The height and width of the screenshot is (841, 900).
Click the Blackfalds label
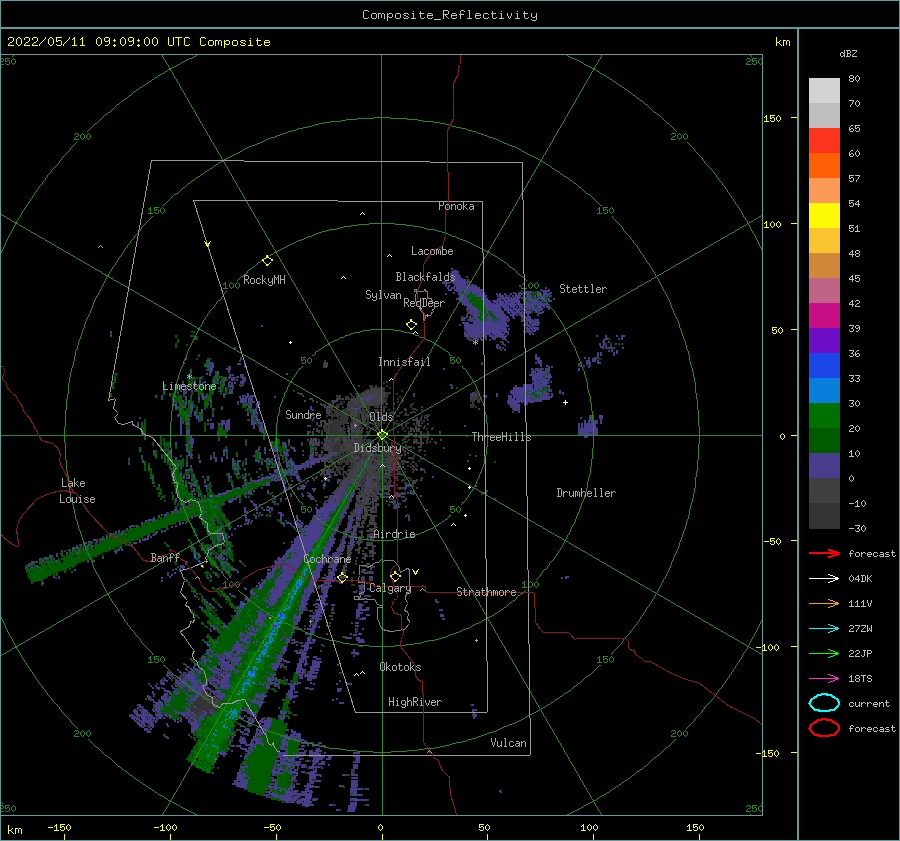click(x=425, y=277)
